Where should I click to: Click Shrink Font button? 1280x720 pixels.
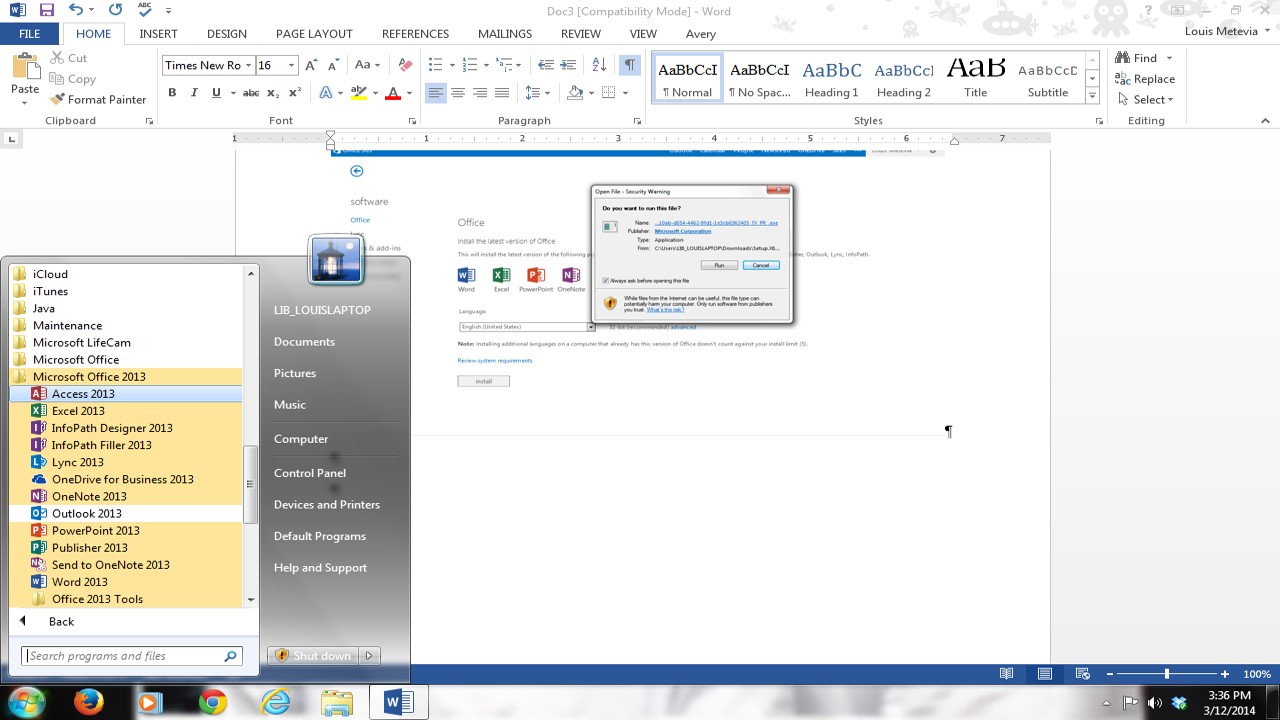334,65
